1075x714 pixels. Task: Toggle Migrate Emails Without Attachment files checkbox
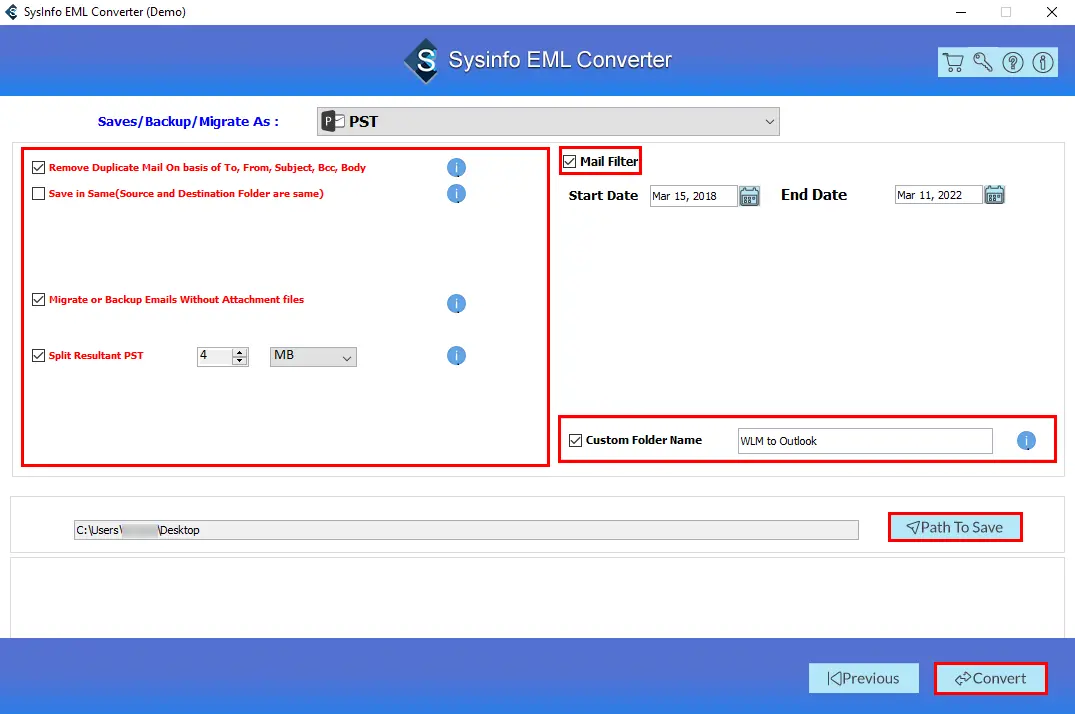coord(38,300)
